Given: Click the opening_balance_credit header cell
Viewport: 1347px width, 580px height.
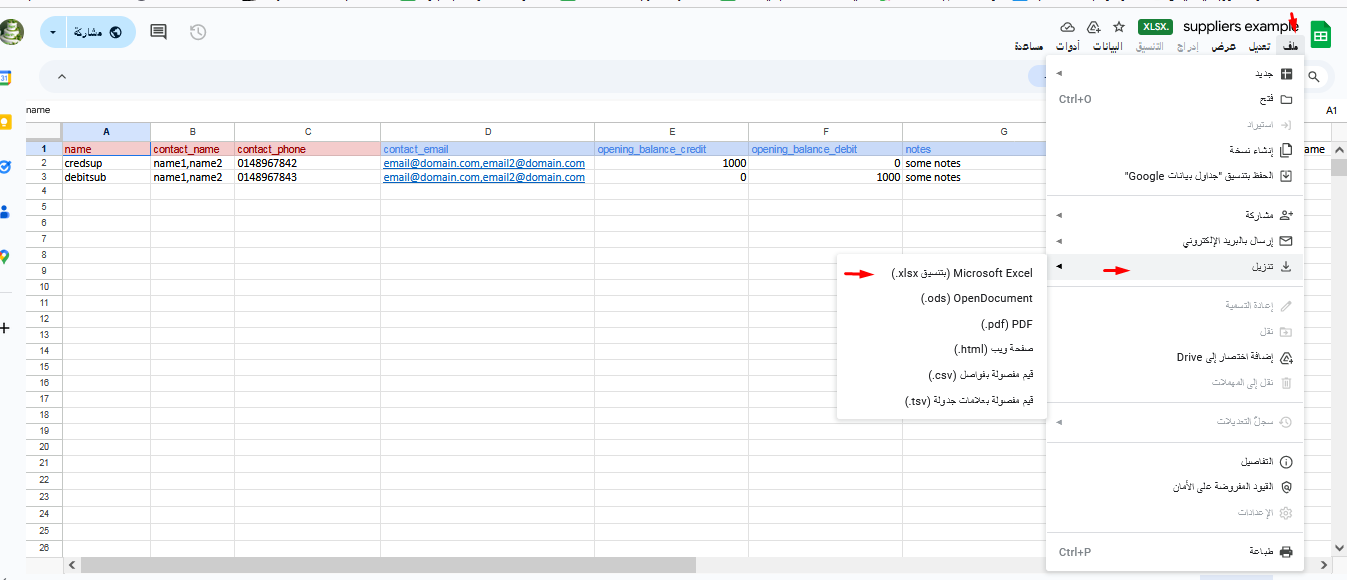Looking at the screenshot, I should pyautogui.click(x=671, y=149).
